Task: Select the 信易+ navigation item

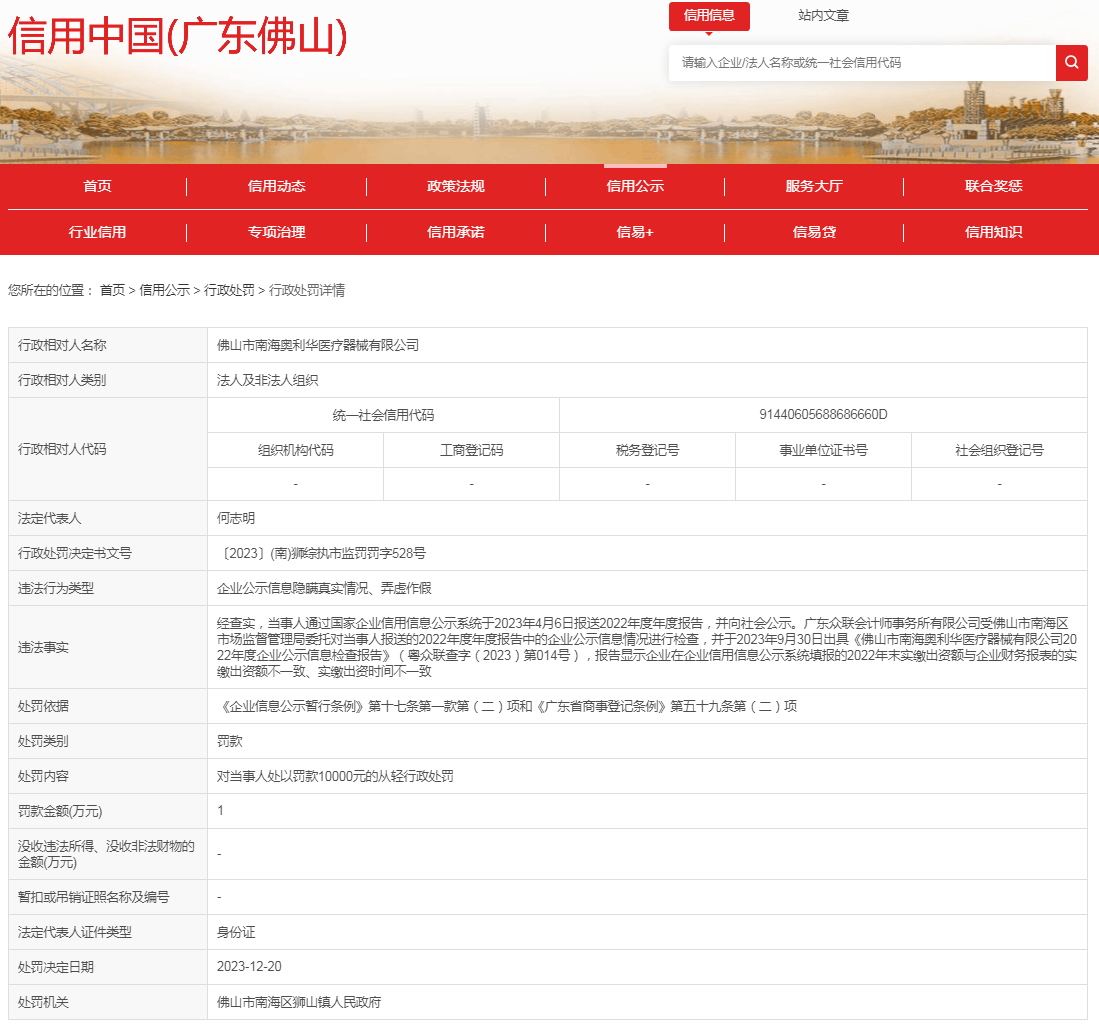Action: coord(635,232)
